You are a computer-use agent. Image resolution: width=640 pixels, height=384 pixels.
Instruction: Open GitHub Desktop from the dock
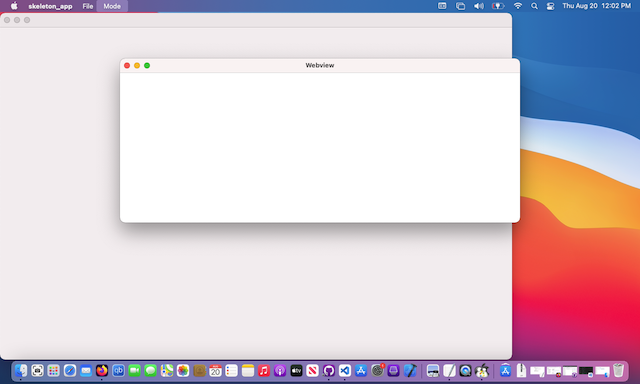point(329,371)
